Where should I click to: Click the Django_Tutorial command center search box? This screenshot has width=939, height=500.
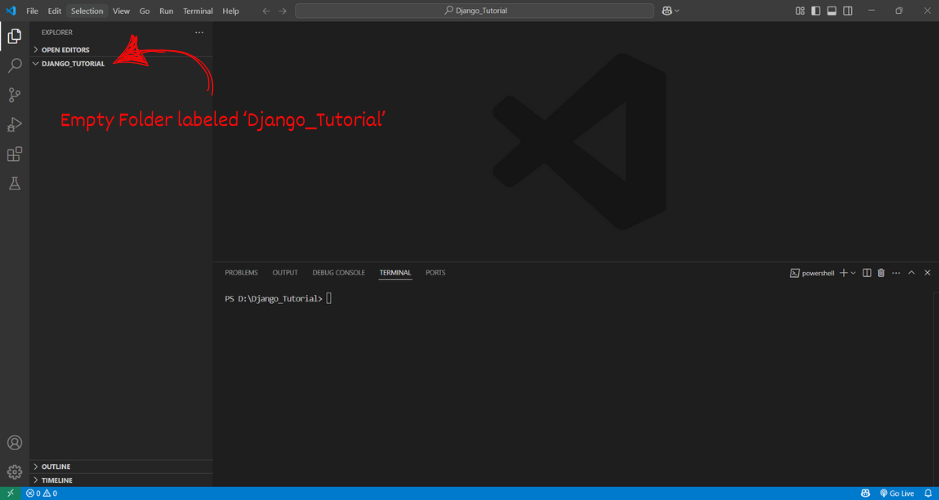[474, 11]
